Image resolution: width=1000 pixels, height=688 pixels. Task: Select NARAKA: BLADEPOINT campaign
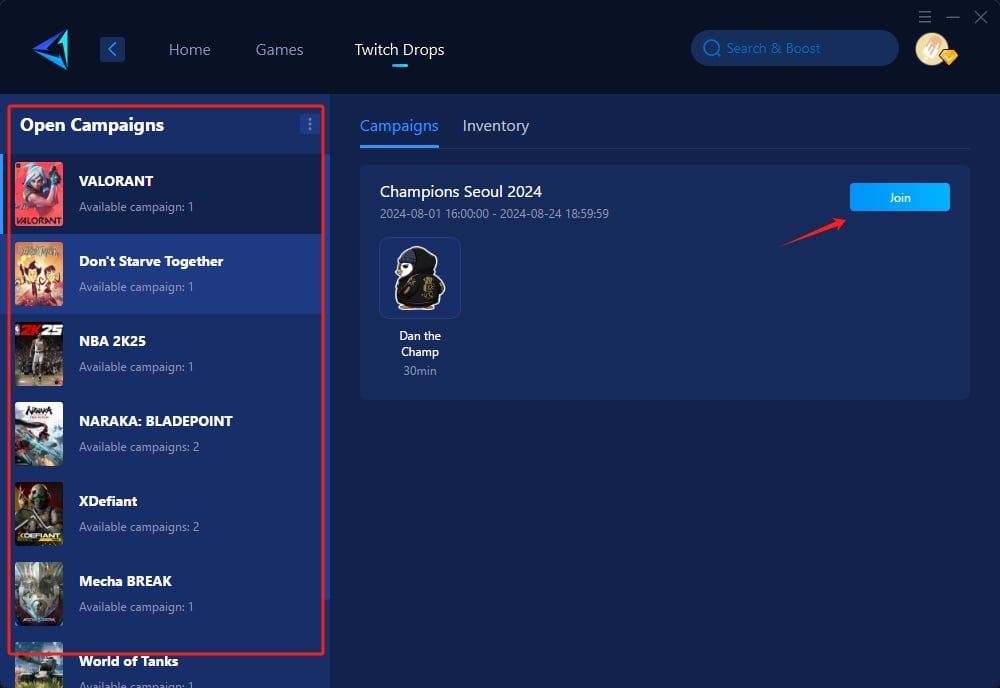161,434
